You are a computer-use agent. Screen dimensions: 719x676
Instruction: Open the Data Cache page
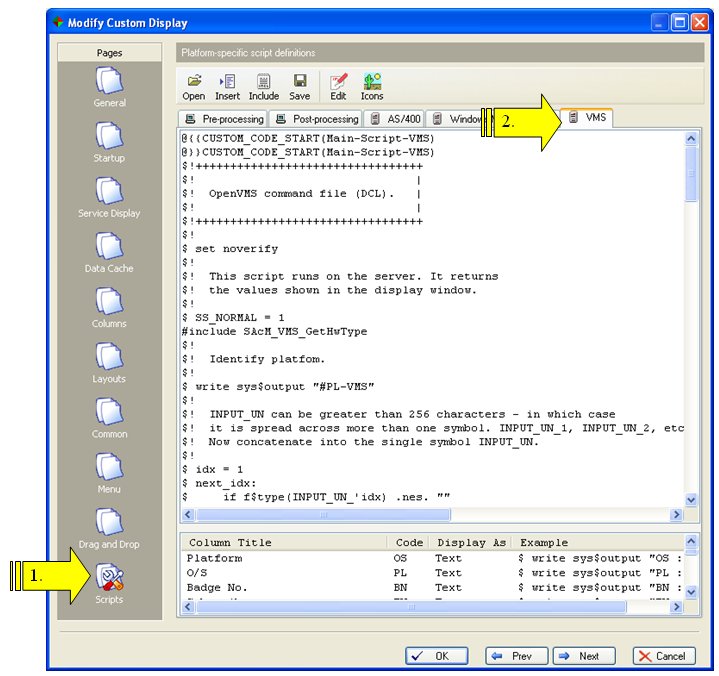pos(109,248)
